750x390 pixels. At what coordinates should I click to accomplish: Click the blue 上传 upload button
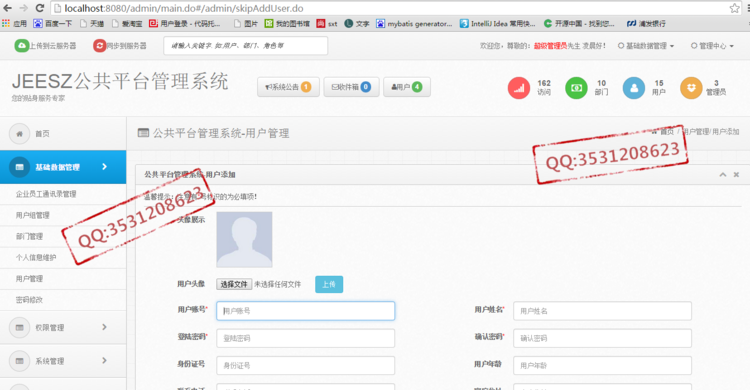[x=329, y=284]
